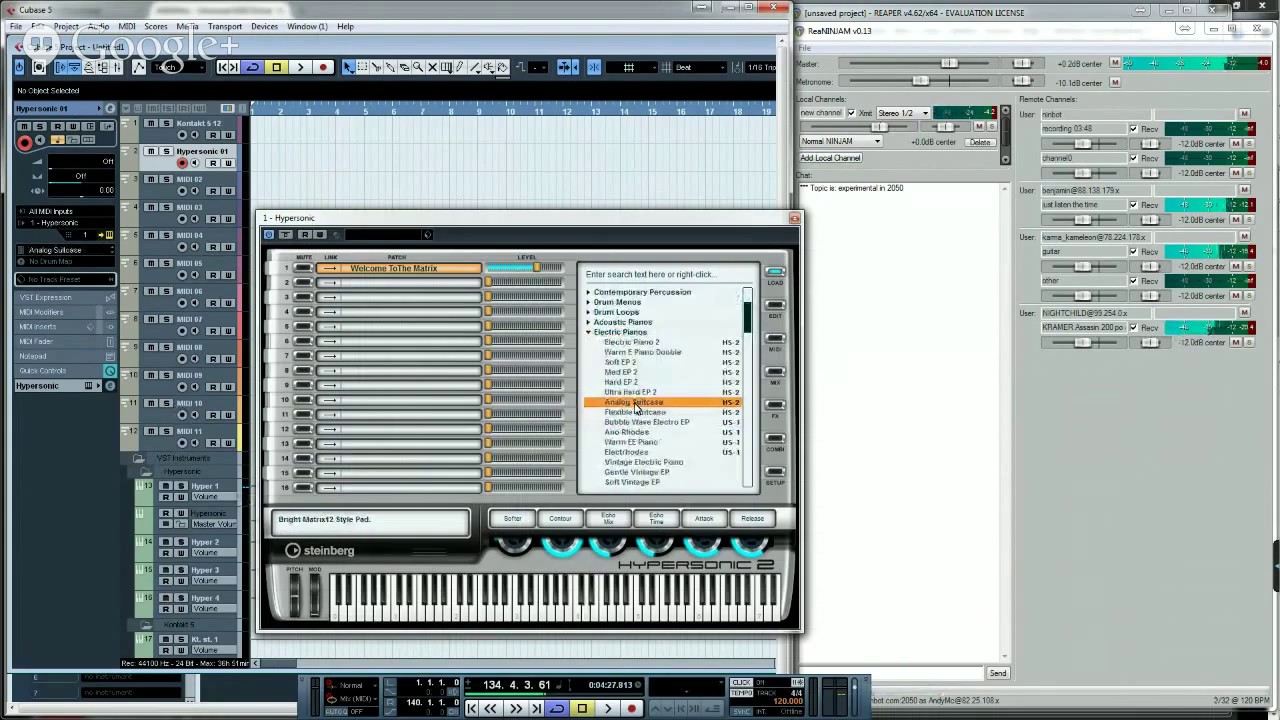Open the Project menu
The width and height of the screenshot is (1280, 720).
66,26
